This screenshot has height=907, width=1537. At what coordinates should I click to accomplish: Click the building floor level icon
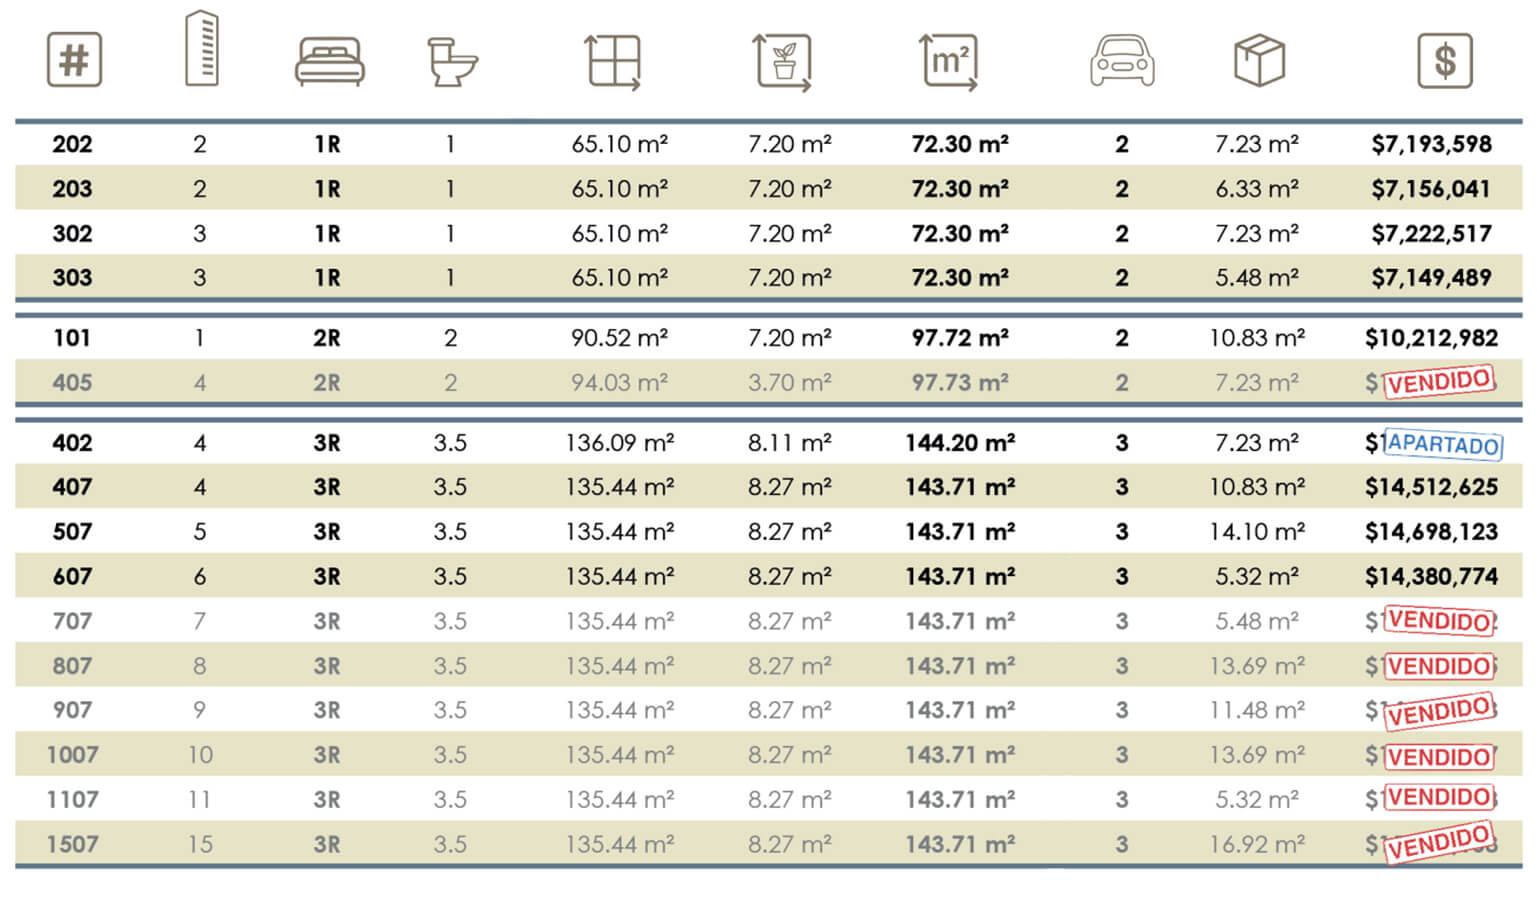point(201,49)
